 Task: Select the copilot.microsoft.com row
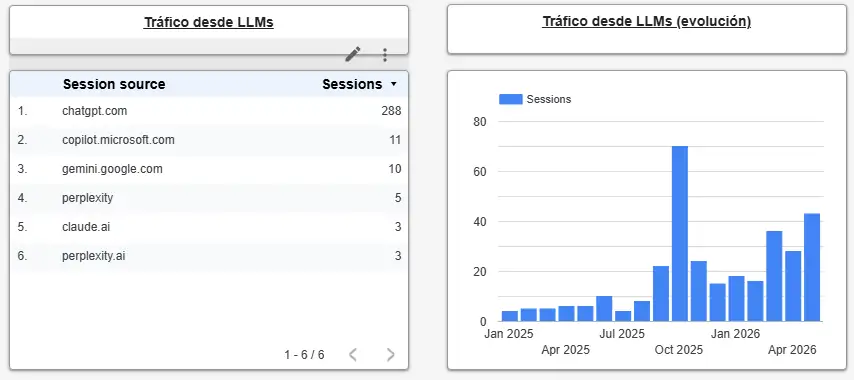(x=209, y=140)
